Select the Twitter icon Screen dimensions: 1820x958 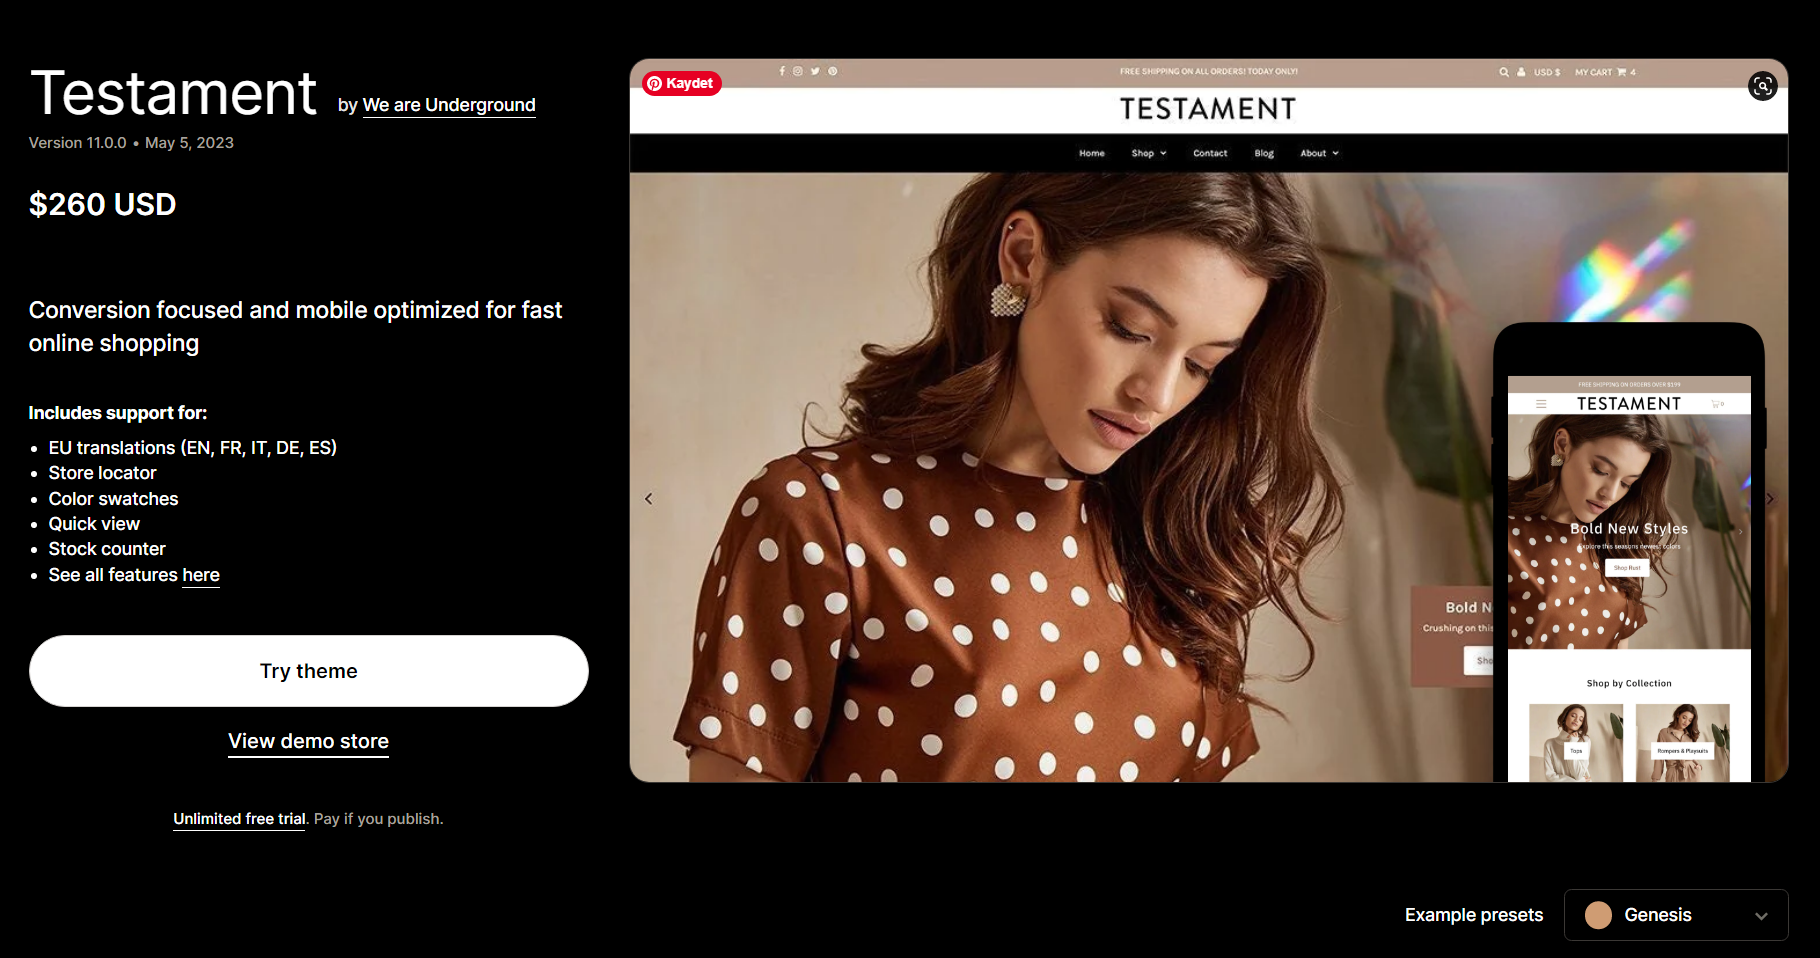815,71
